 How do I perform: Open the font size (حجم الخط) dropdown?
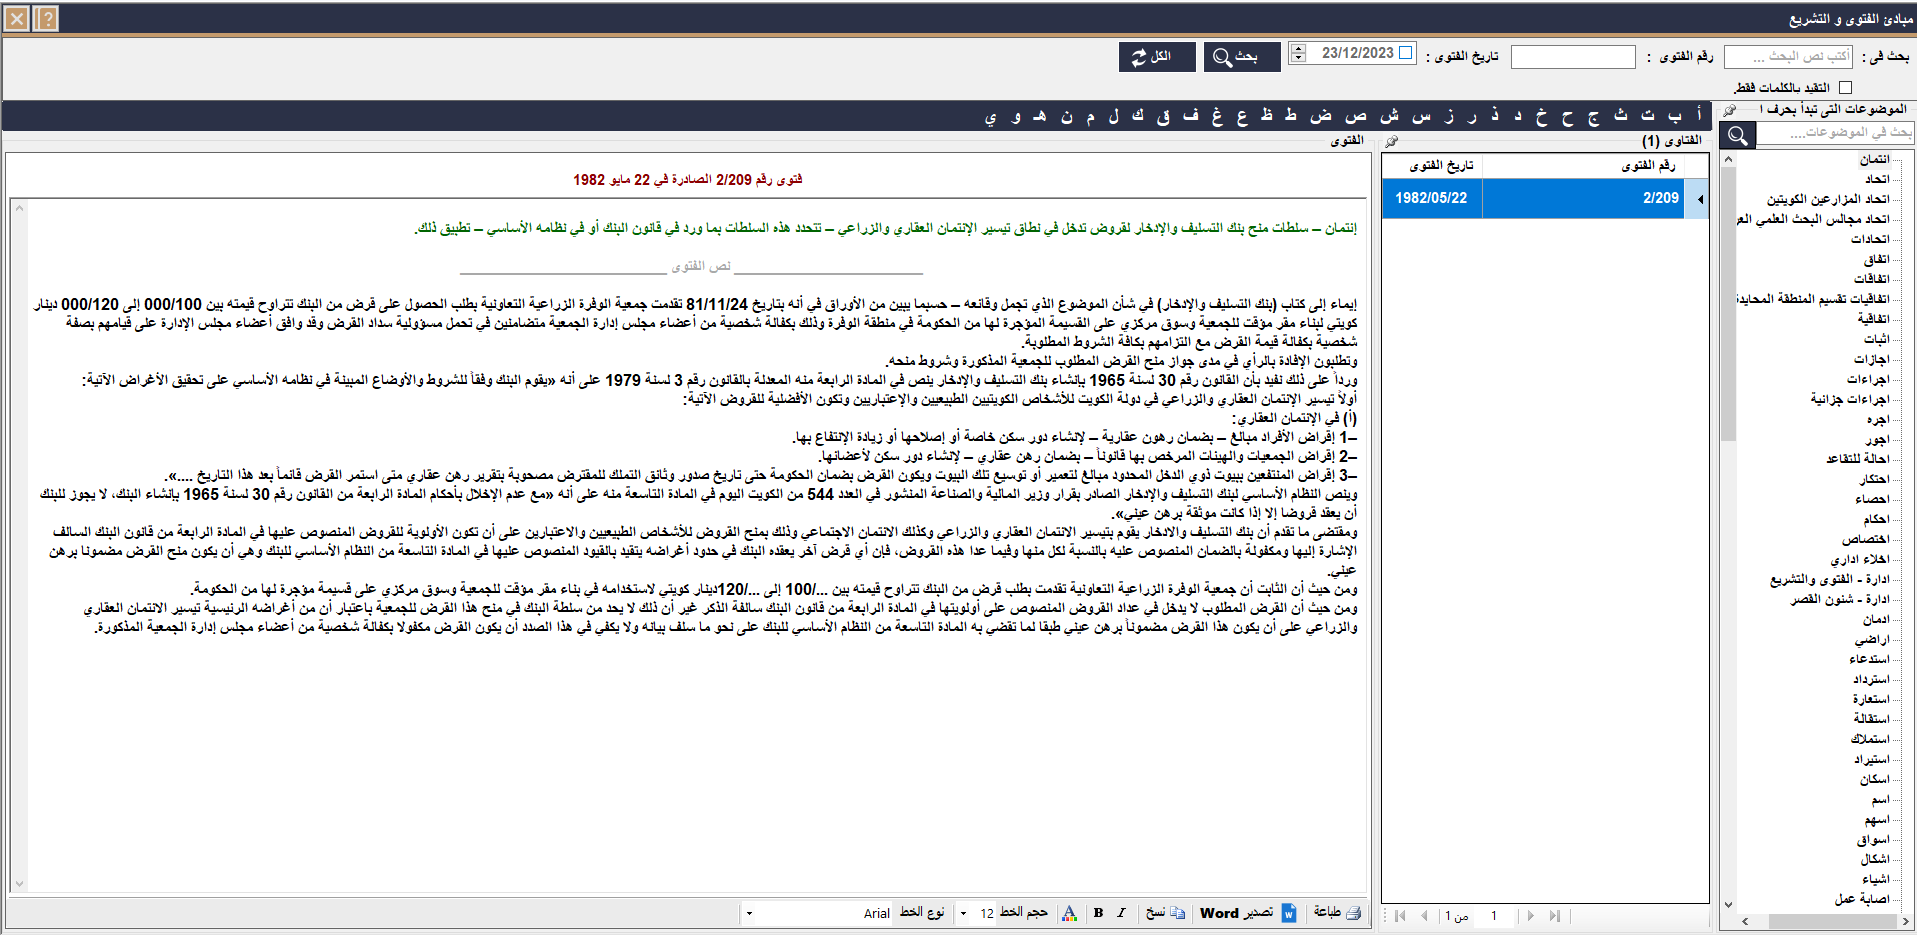(963, 913)
